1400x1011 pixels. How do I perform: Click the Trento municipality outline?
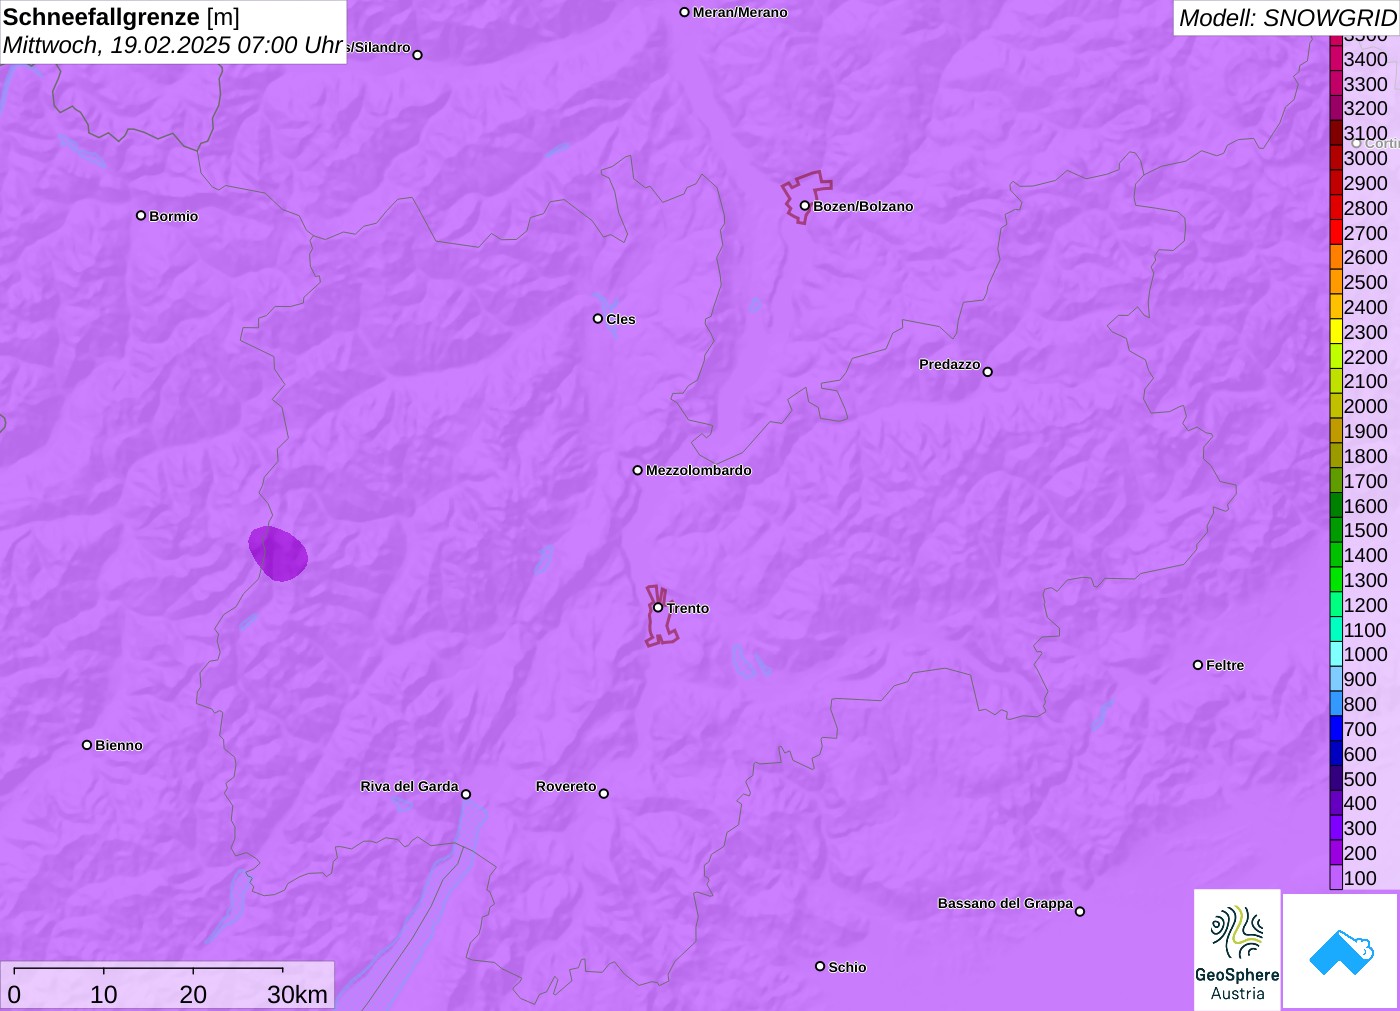point(661,616)
